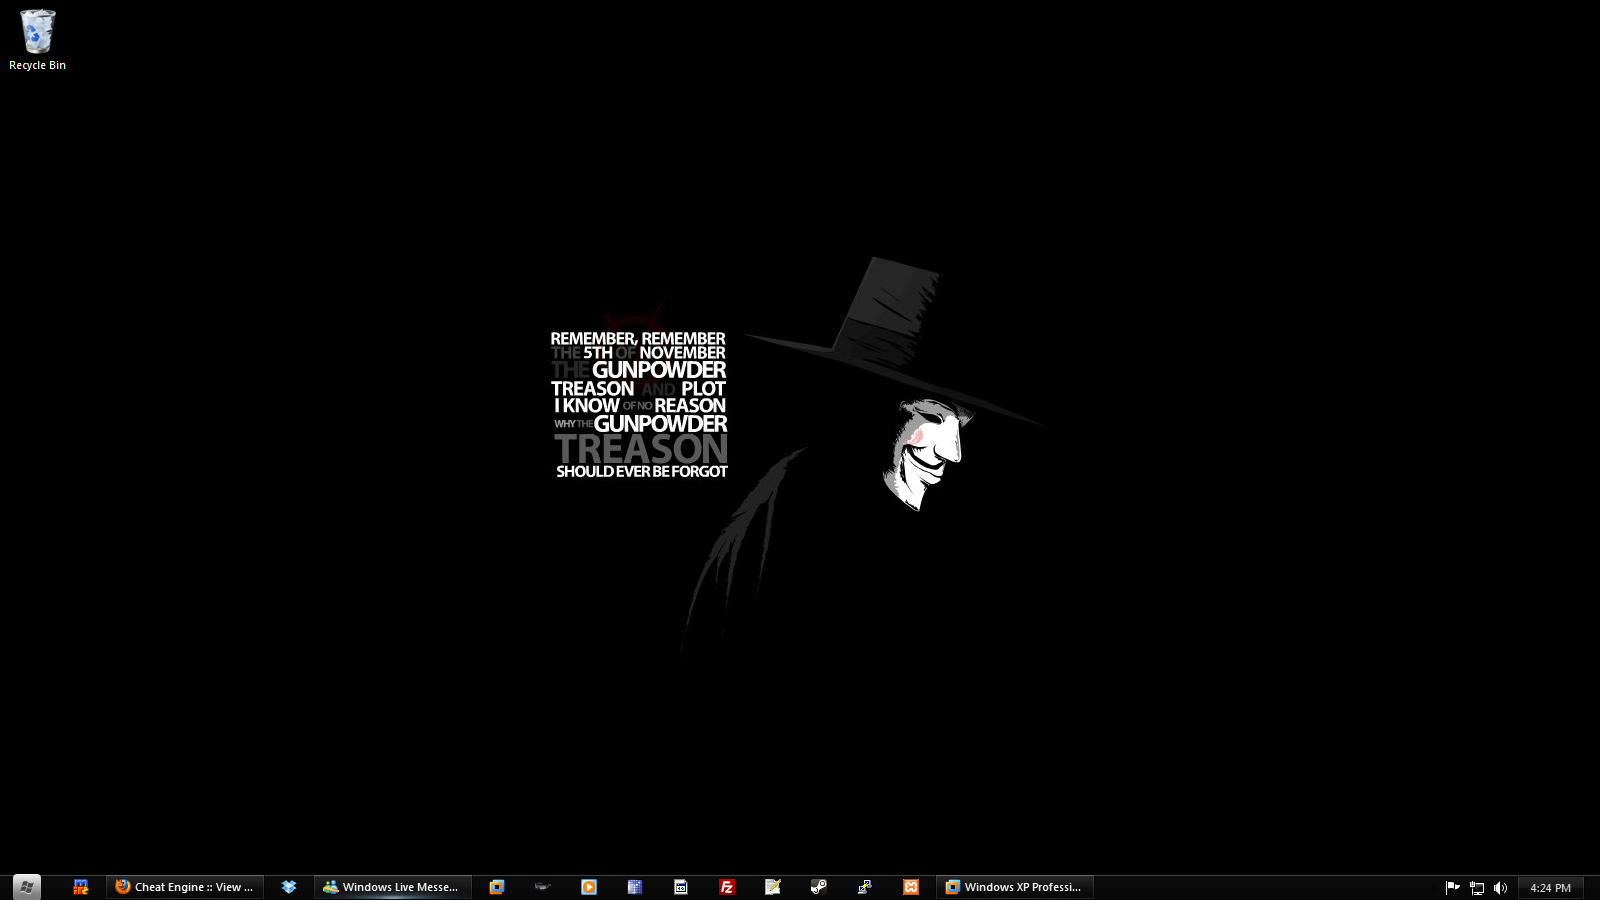The image size is (1600, 900).
Task: Launch mIRC from the taskbar
Action: (81, 887)
